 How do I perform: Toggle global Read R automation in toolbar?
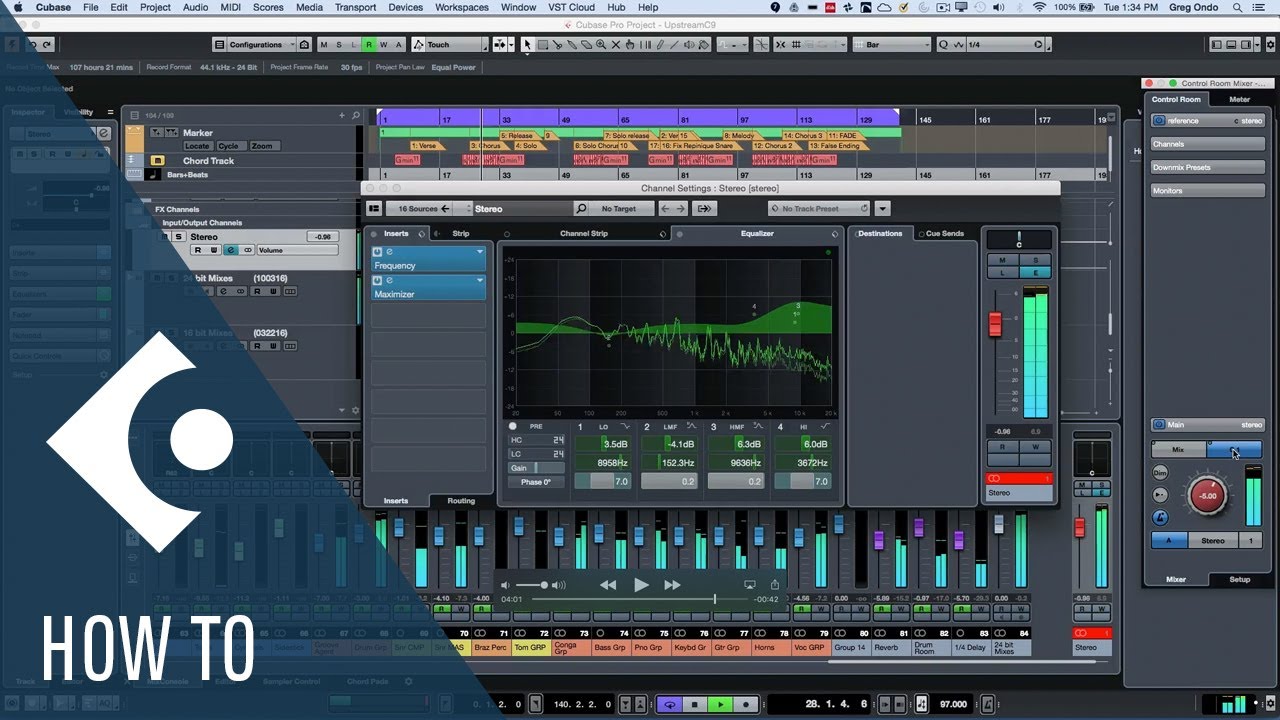369,45
